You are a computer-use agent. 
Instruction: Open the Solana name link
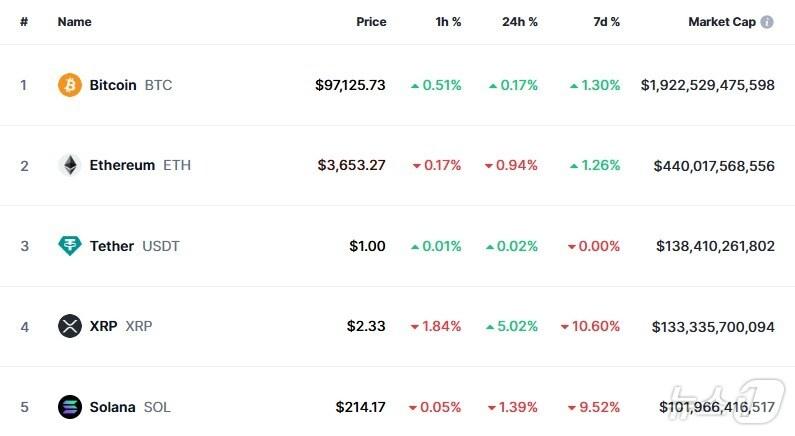112,407
